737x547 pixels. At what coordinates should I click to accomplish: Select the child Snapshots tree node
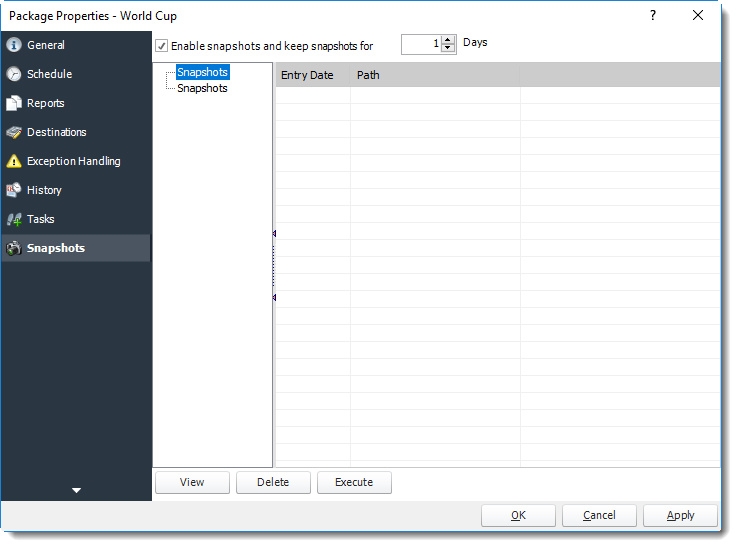(x=202, y=88)
